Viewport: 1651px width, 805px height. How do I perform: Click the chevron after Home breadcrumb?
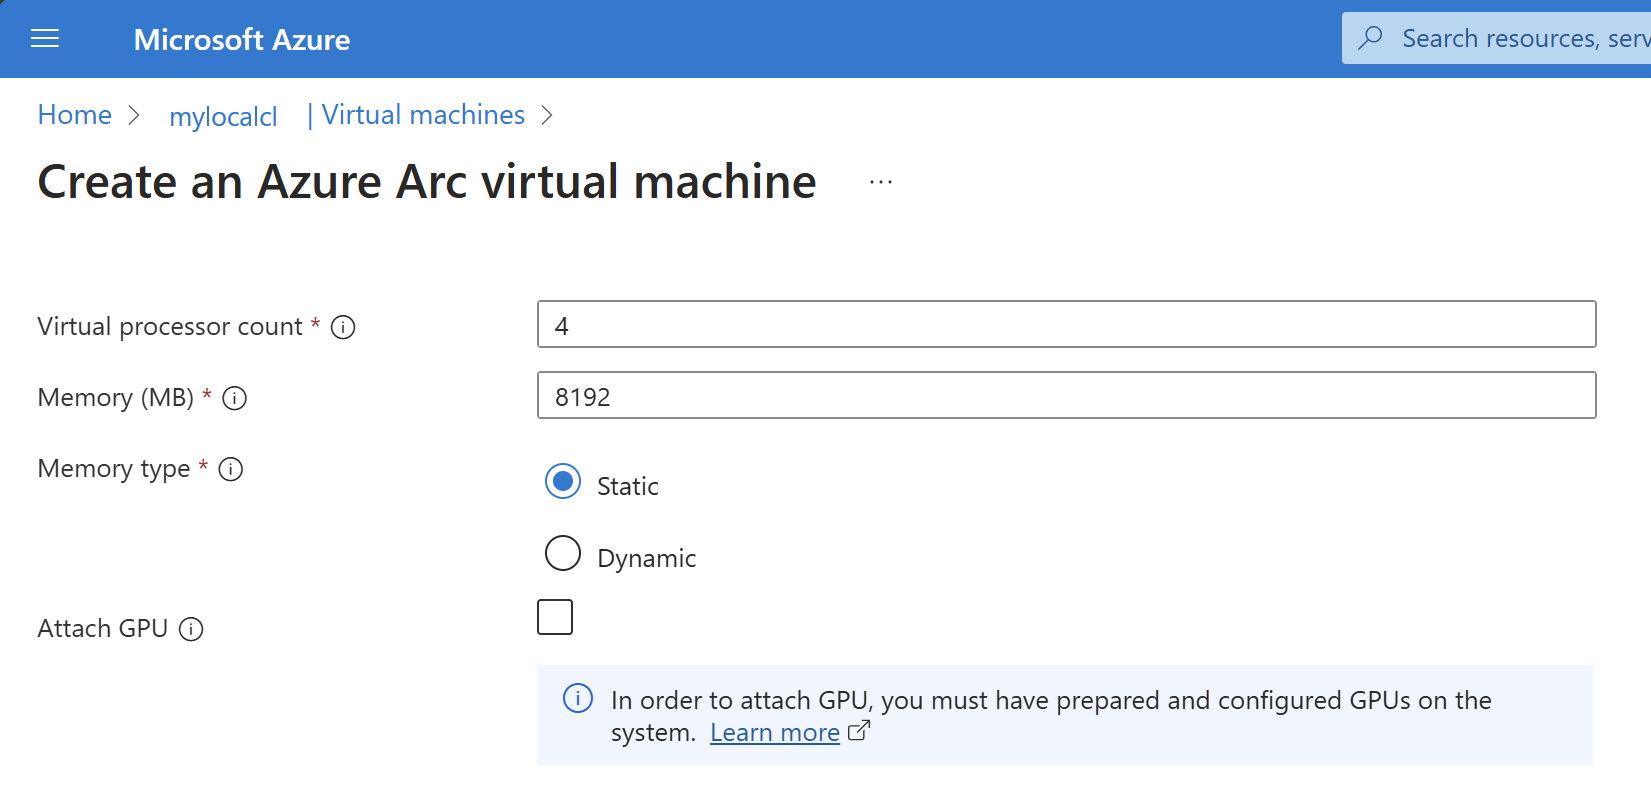[x=134, y=116]
